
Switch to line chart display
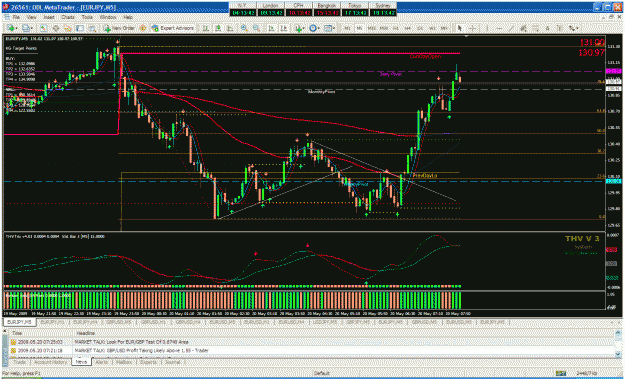click(230, 28)
